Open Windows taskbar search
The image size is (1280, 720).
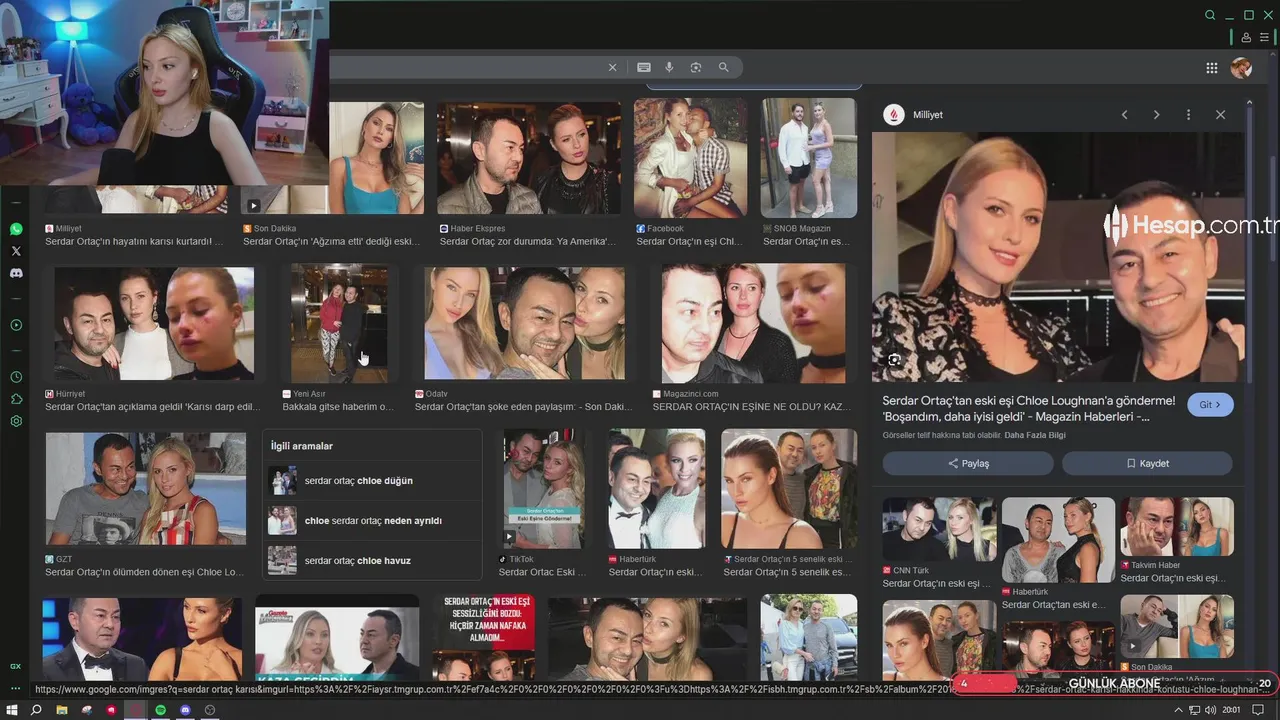[x=36, y=710]
